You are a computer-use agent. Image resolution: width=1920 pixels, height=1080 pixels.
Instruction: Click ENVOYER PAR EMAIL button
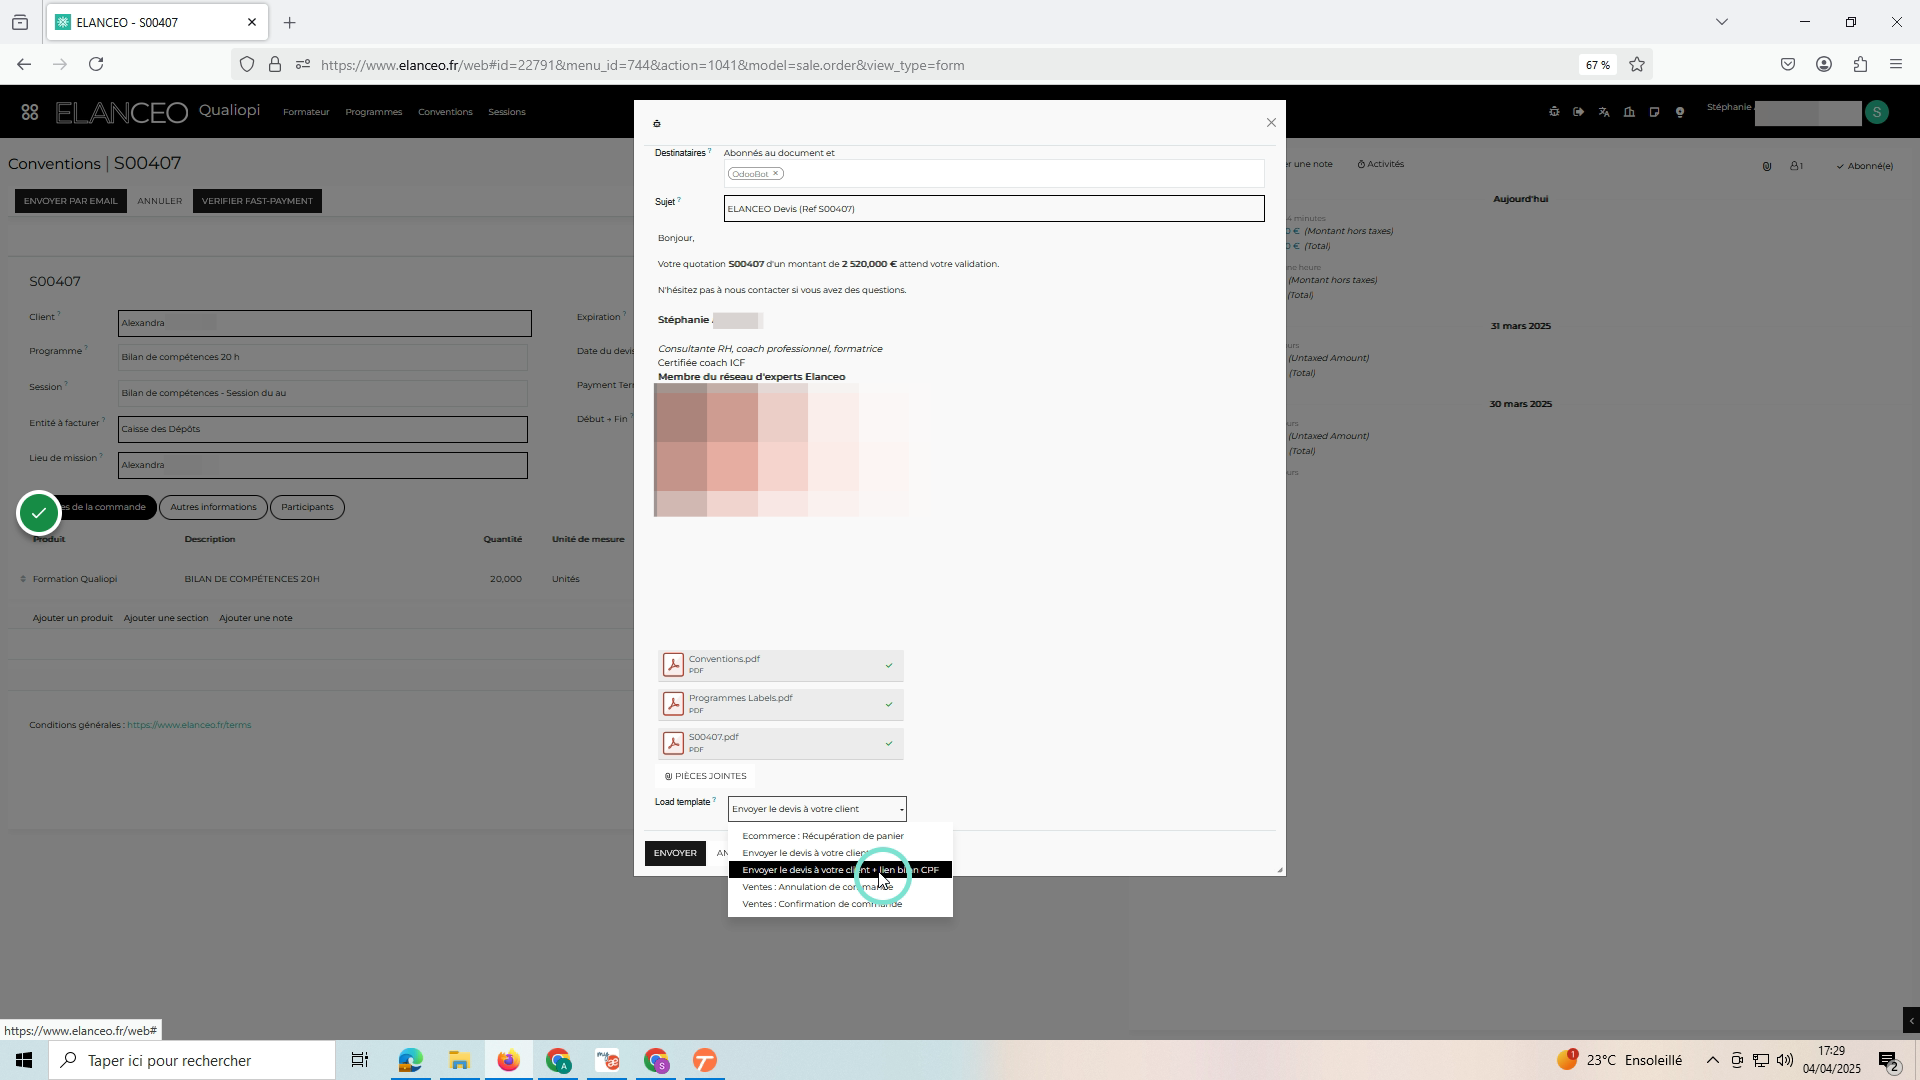(70, 201)
